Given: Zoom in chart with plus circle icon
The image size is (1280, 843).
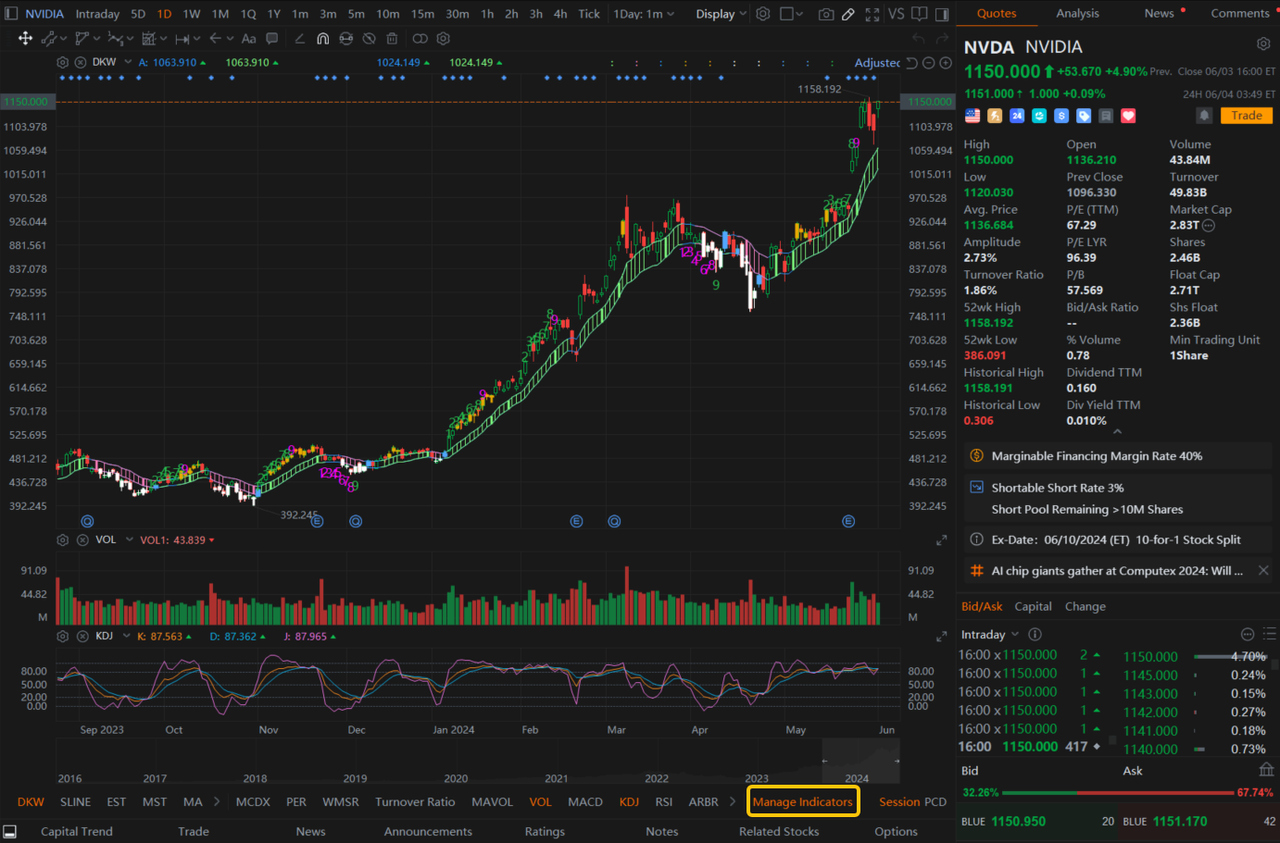Looking at the screenshot, I should pyautogui.click(x=945, y=63).
